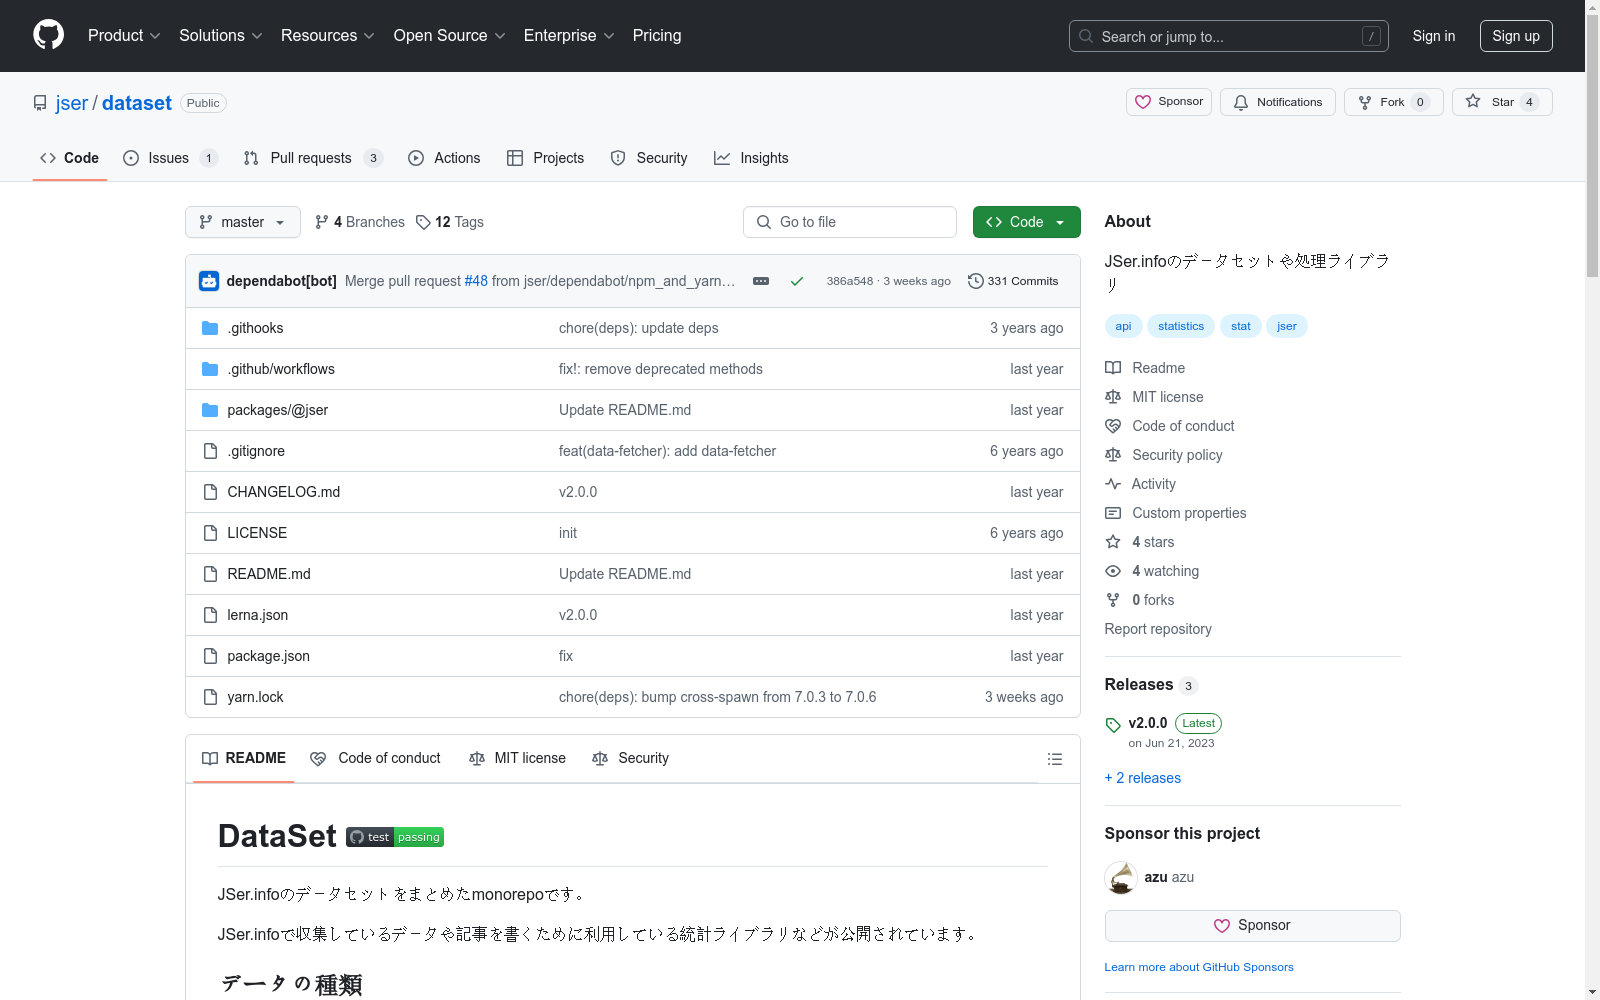
Task: Open the Actions tab
Action: tap(445, 158)
